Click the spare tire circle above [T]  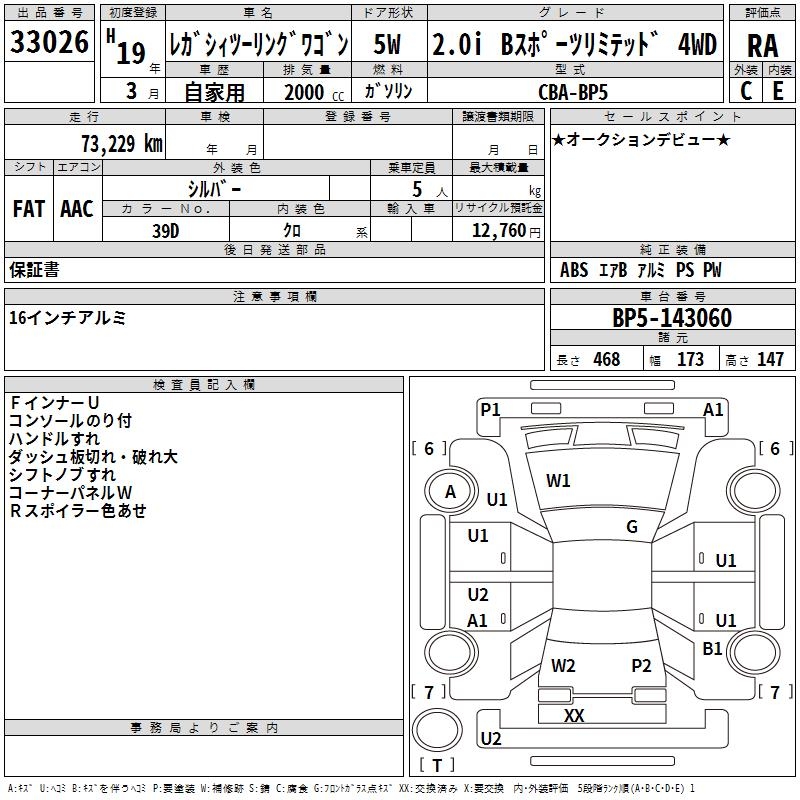click(437, 730)
